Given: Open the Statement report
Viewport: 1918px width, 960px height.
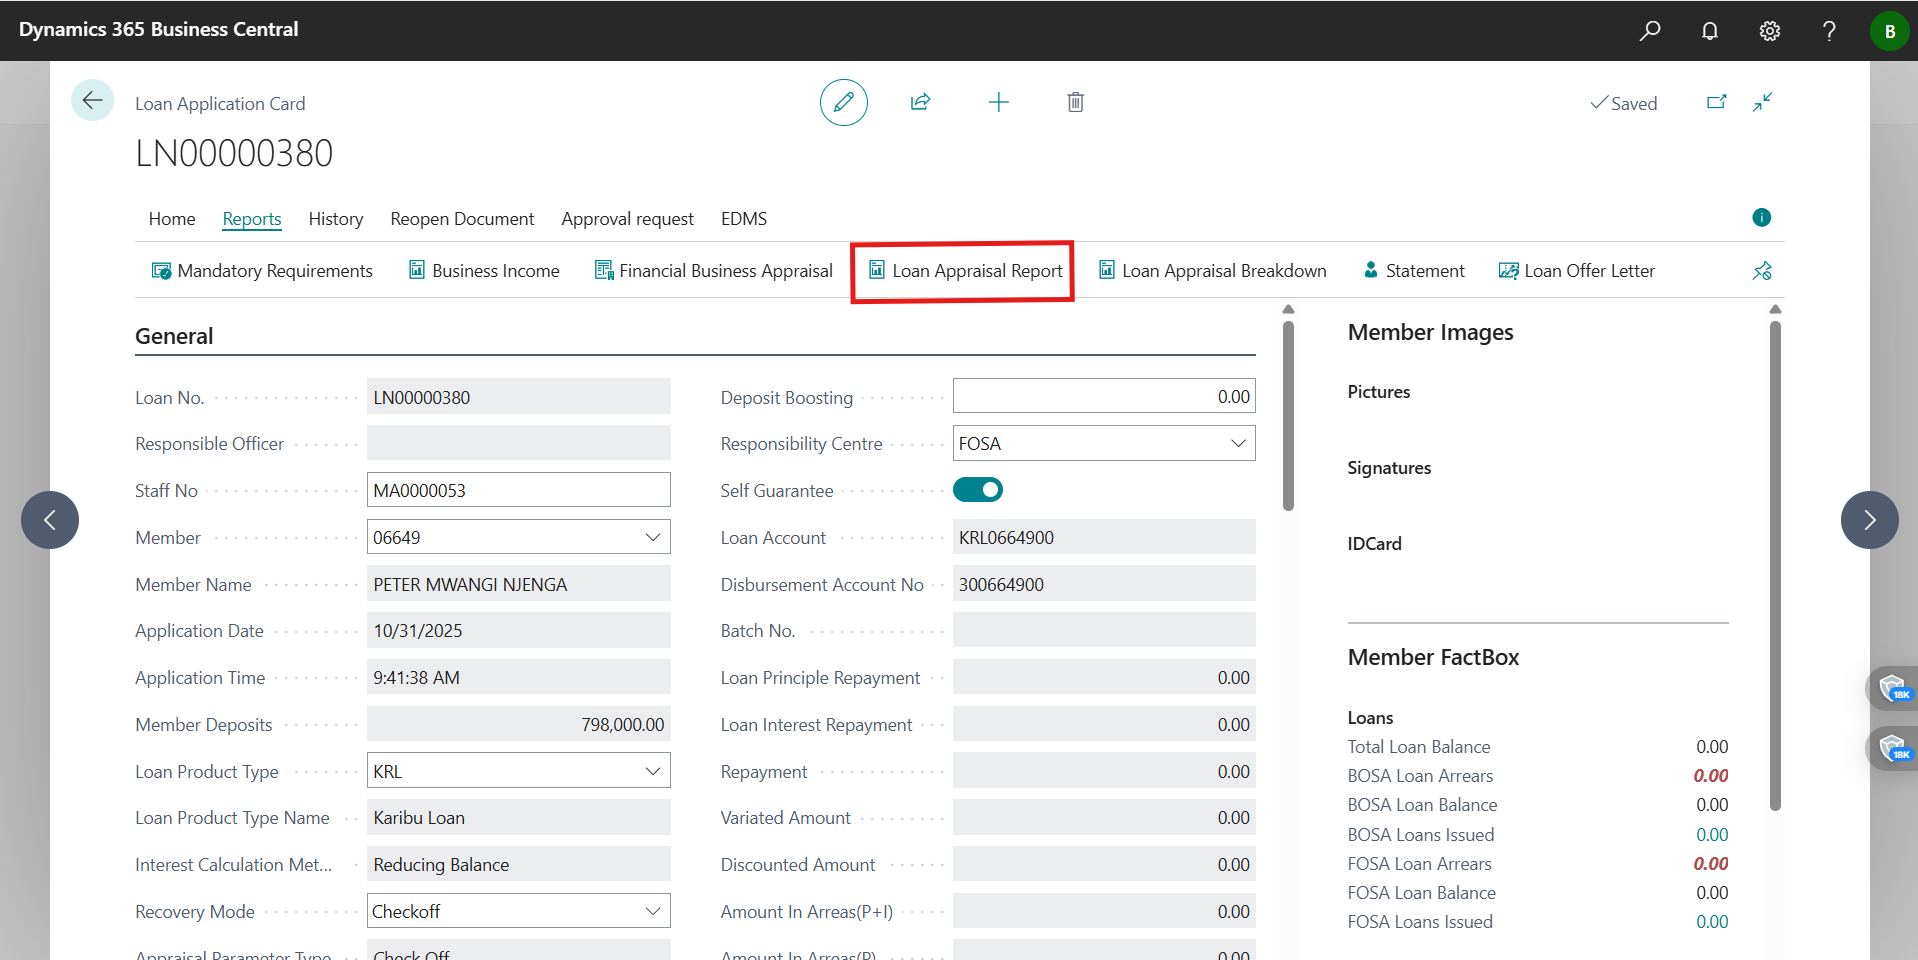Looking at the screenshot, I should click(x=1414, y=270).
